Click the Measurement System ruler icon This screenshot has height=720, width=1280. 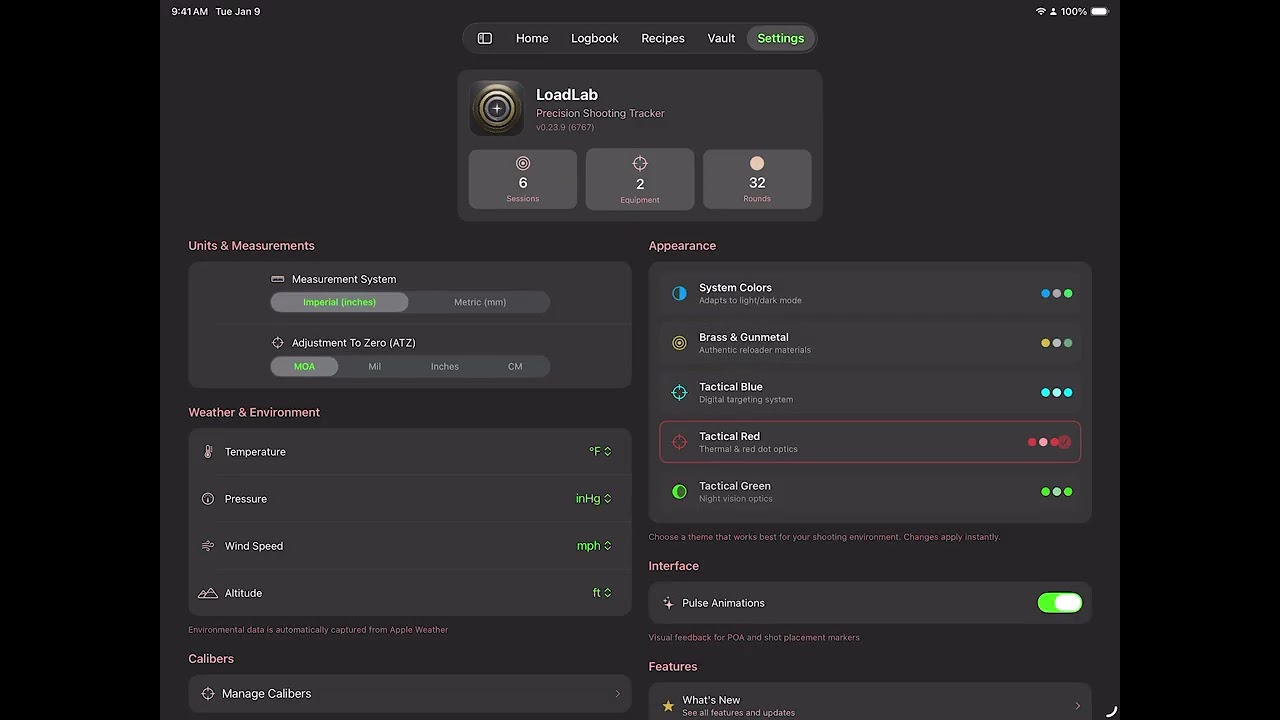point(278,279)
